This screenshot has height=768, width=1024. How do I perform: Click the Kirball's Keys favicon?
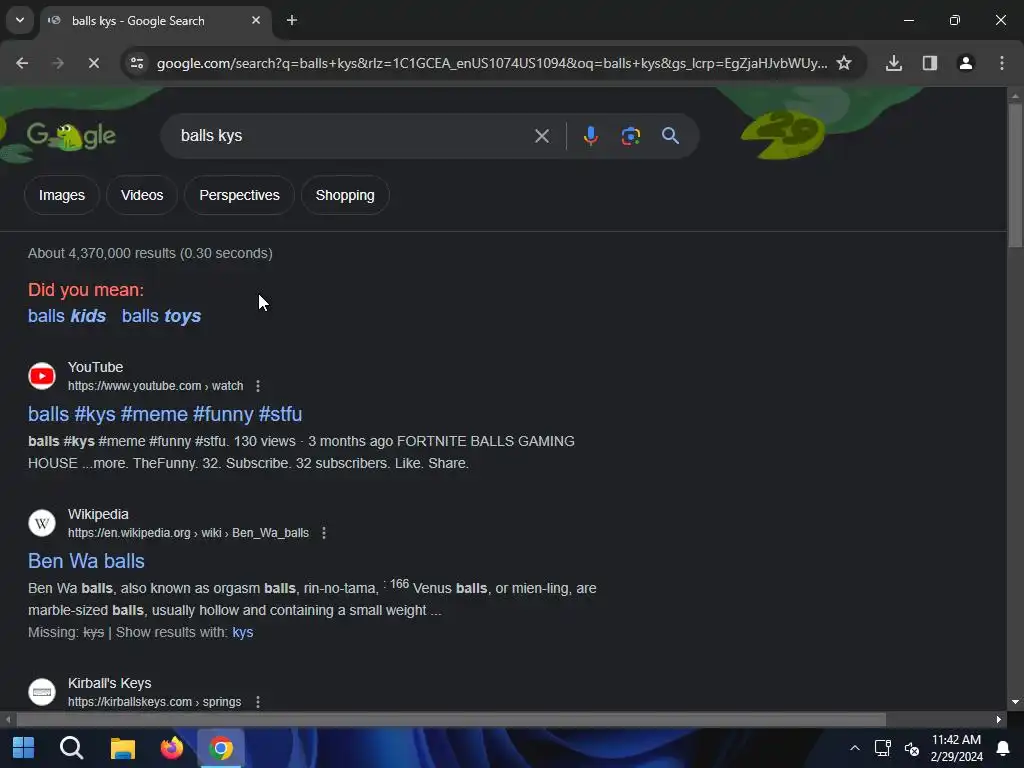point(42,692)
